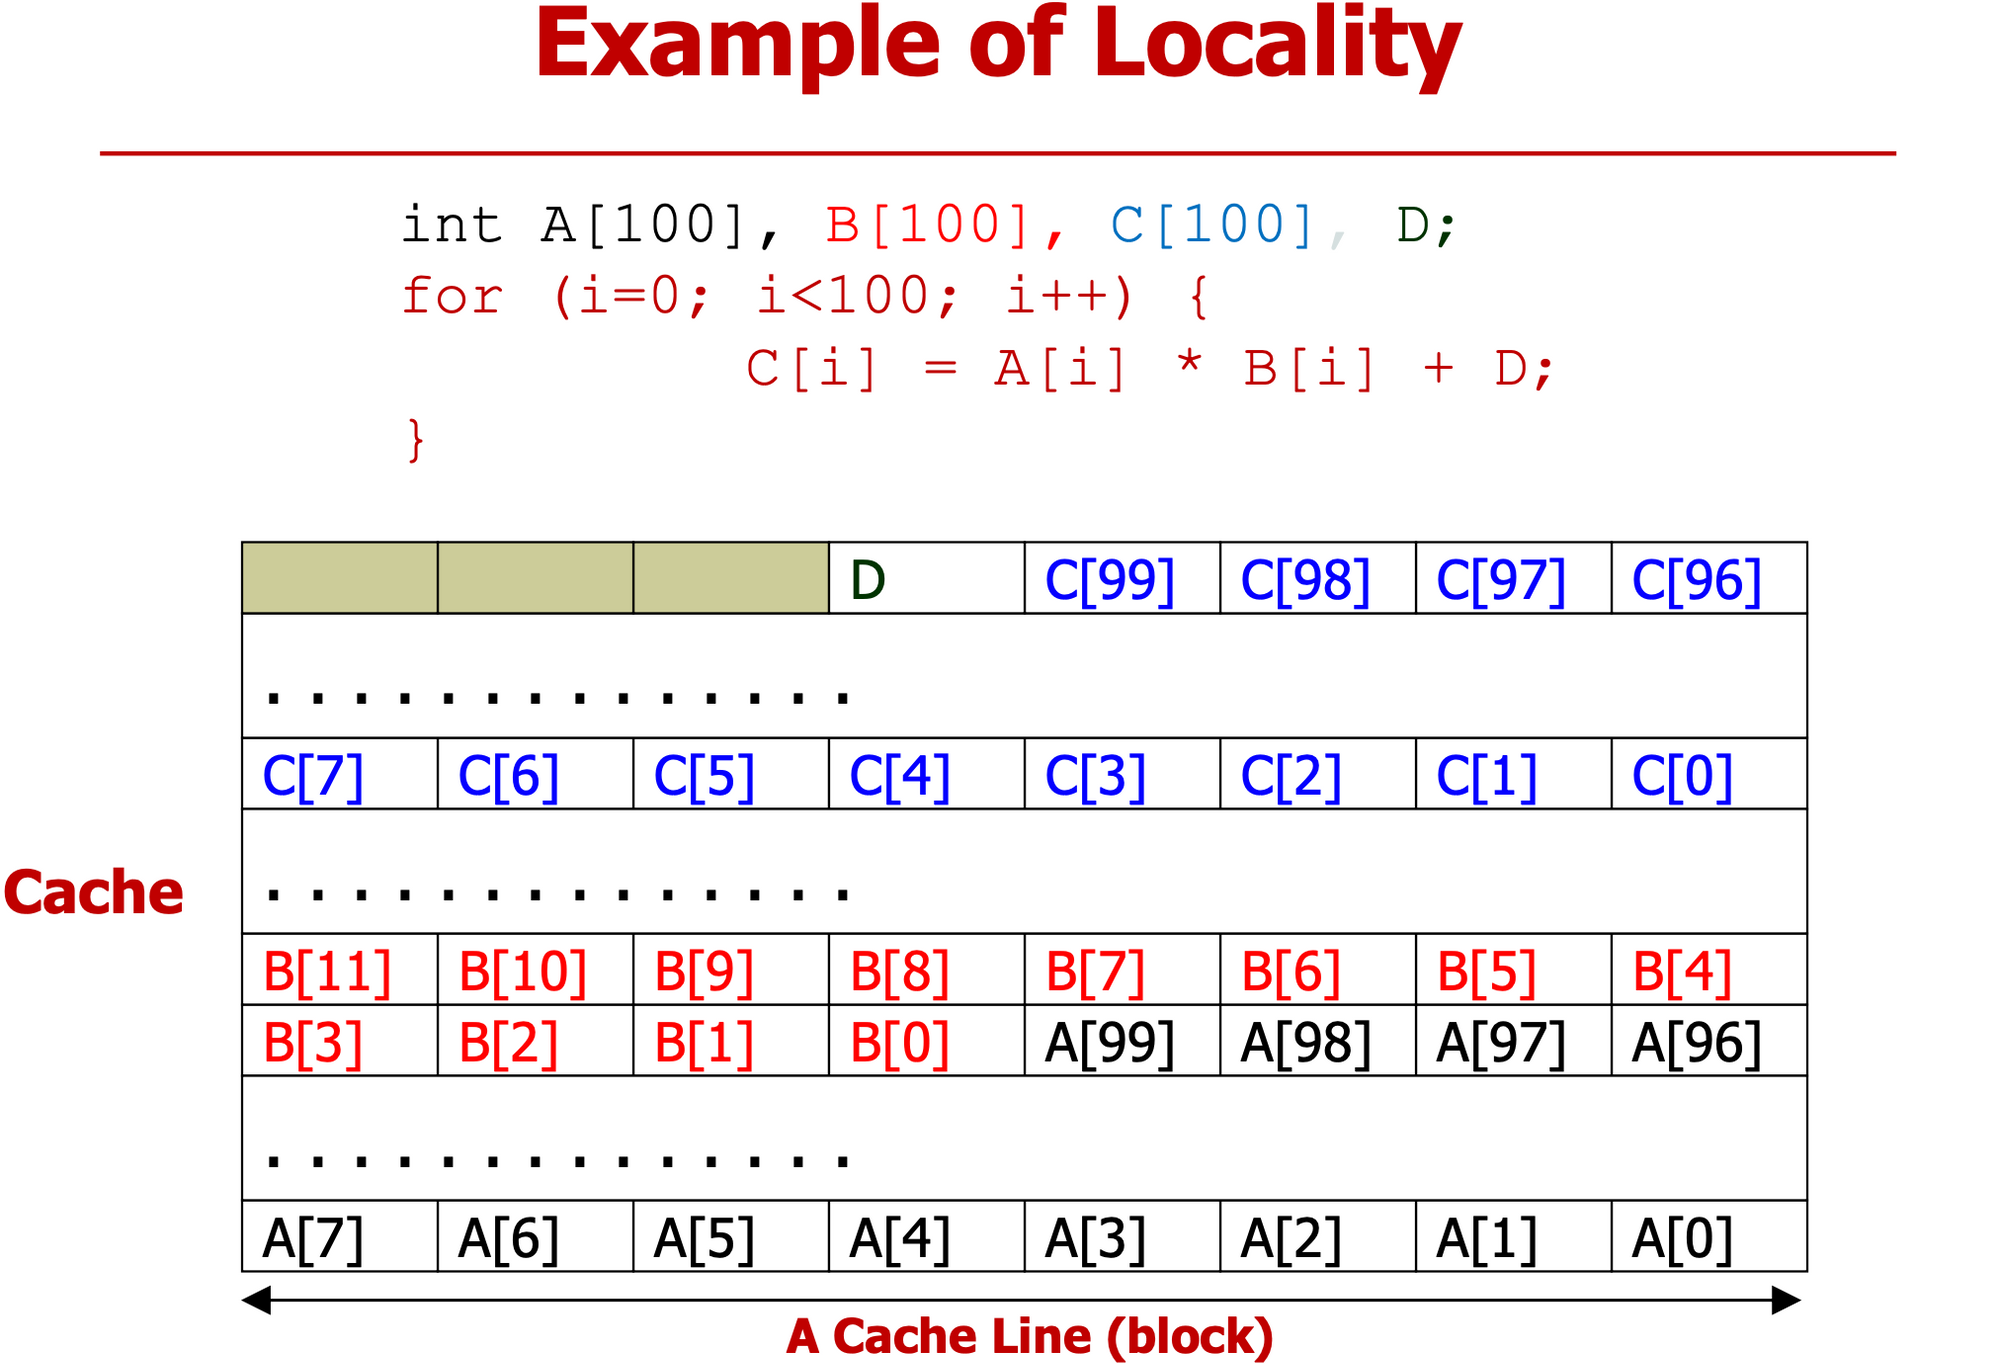Click the C[0] cache cell

(x=1708, y=775)
